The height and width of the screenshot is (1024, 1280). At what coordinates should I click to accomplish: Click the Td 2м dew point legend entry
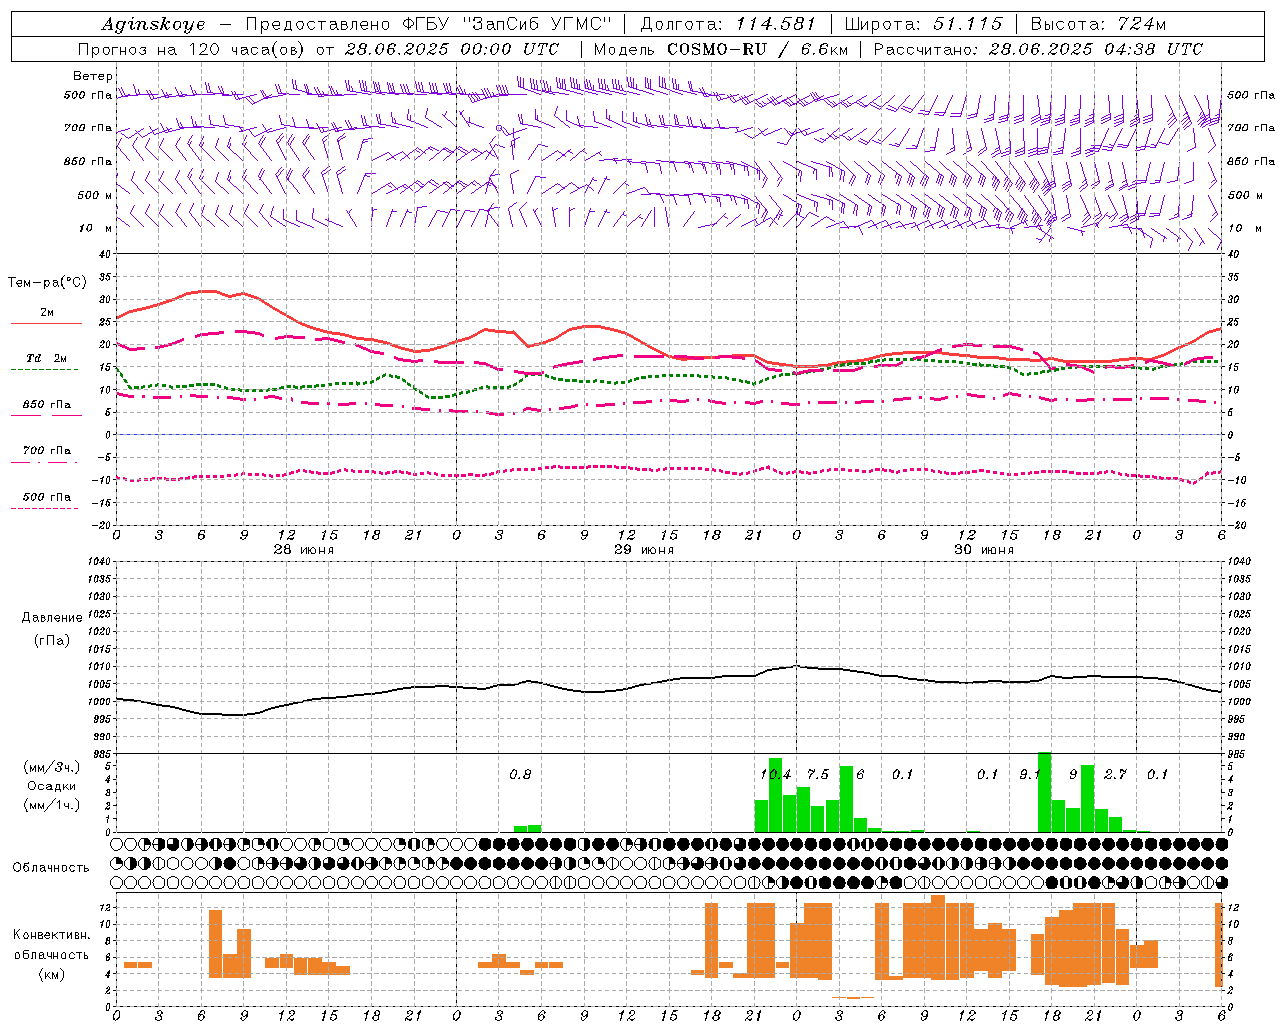47,358
